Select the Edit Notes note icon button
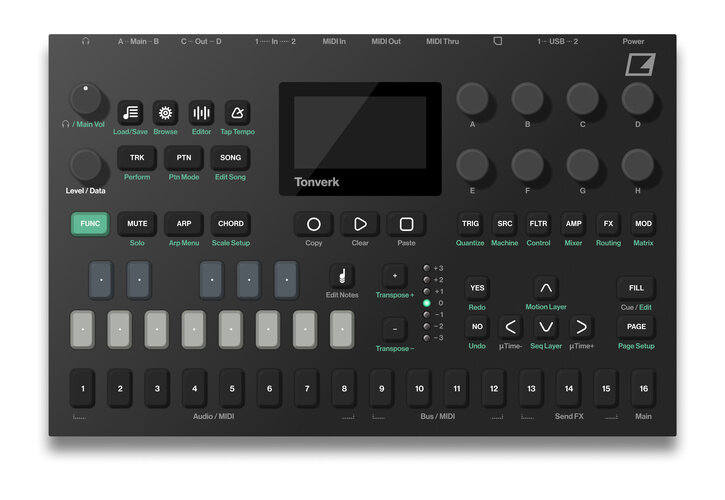The width and height of the screenshot is (725, 500). (342, 276)
